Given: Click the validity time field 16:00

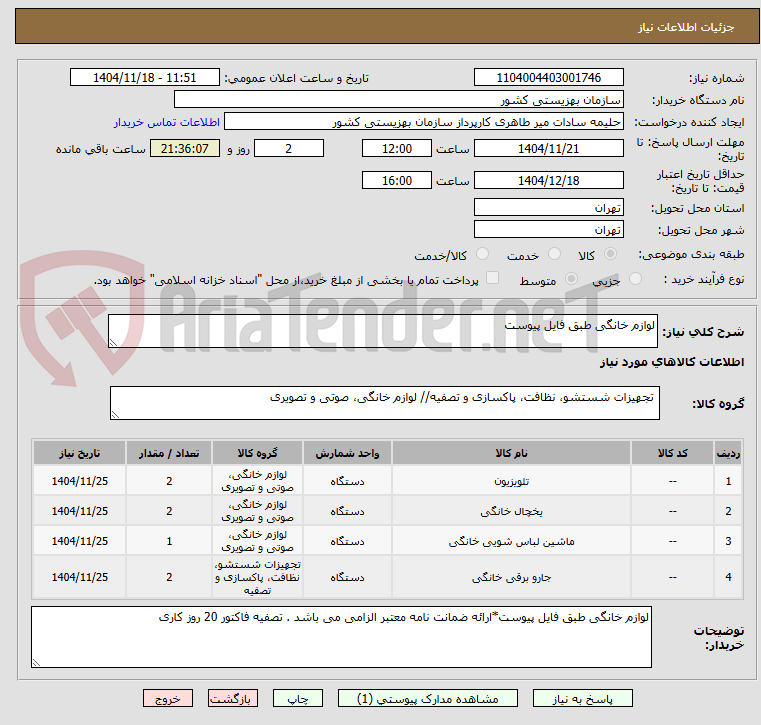Looking at the screenshot, I should pyautogui.click(x=397, y=181).
